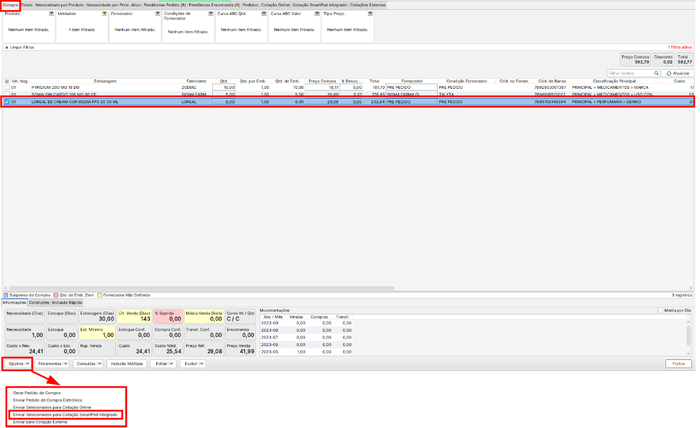Toggle checkbox for LOREAL BB CREAM row
700x428 pixels.
tap(6, 102)
